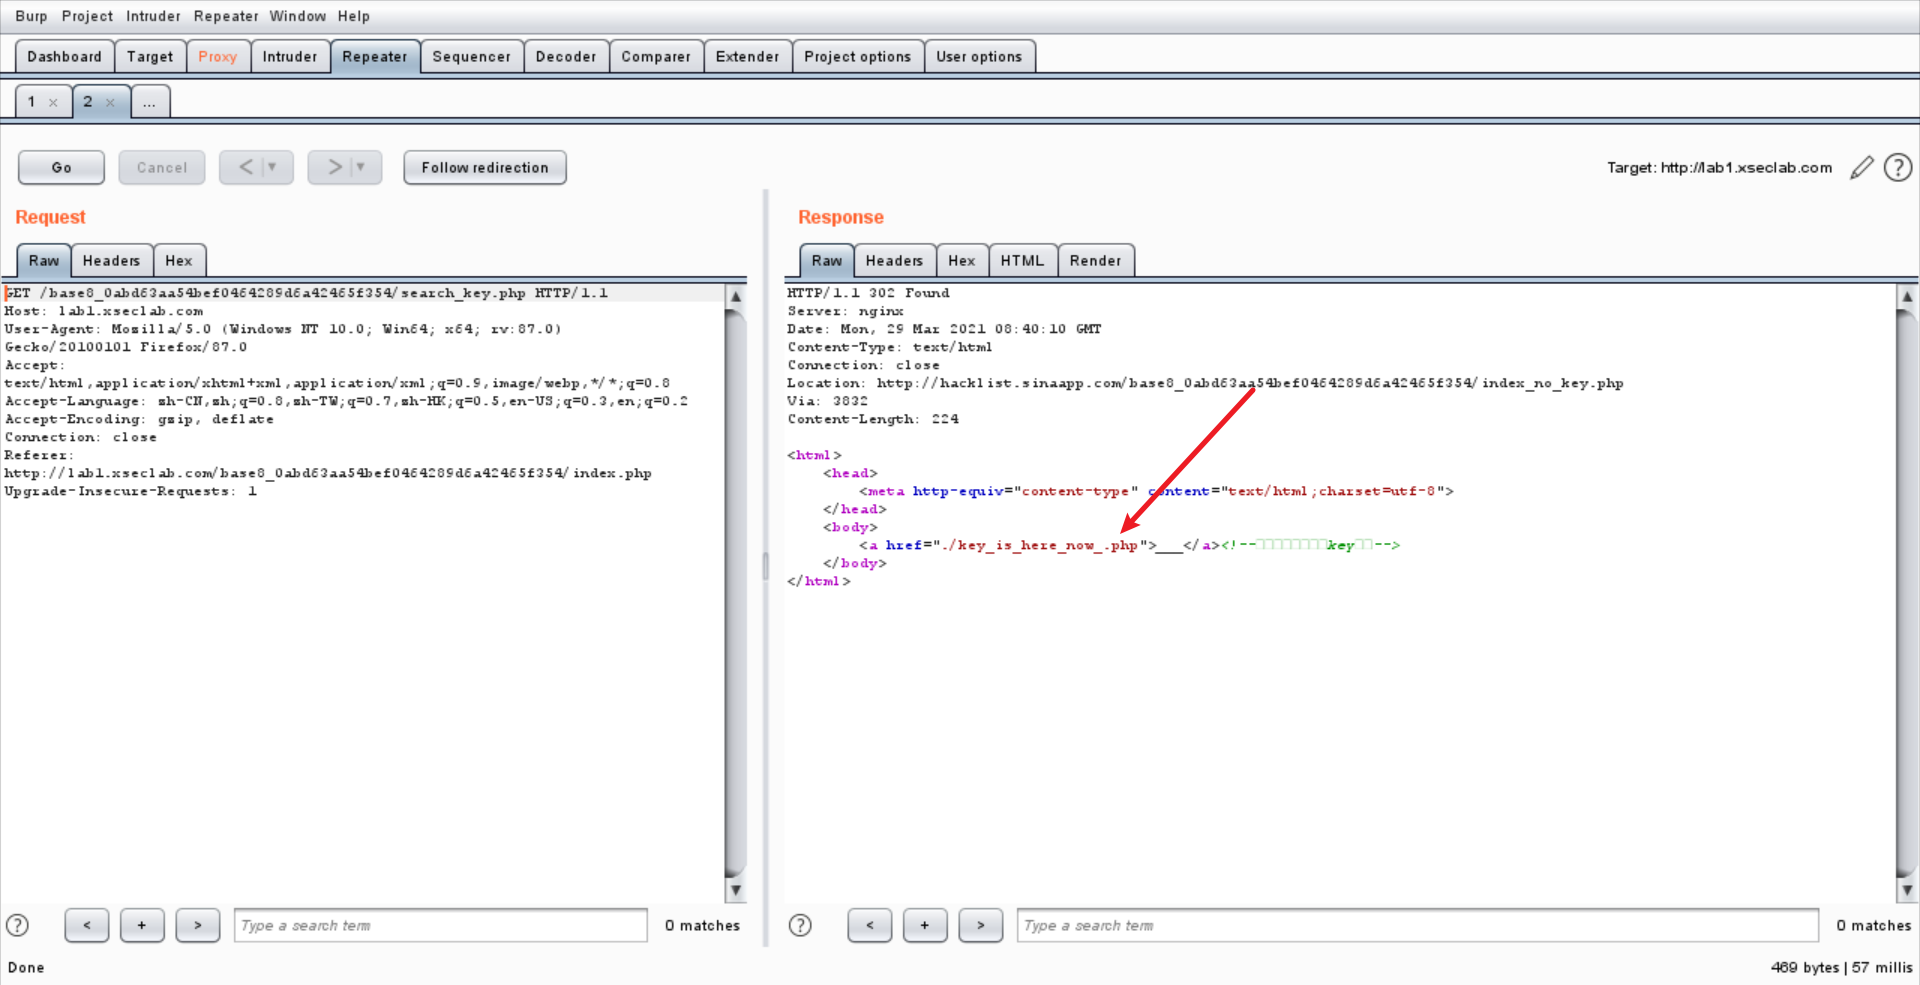Open the Burp menu
The height and width of the screenshot is (985, 1920).
click(x=31, y=16)
